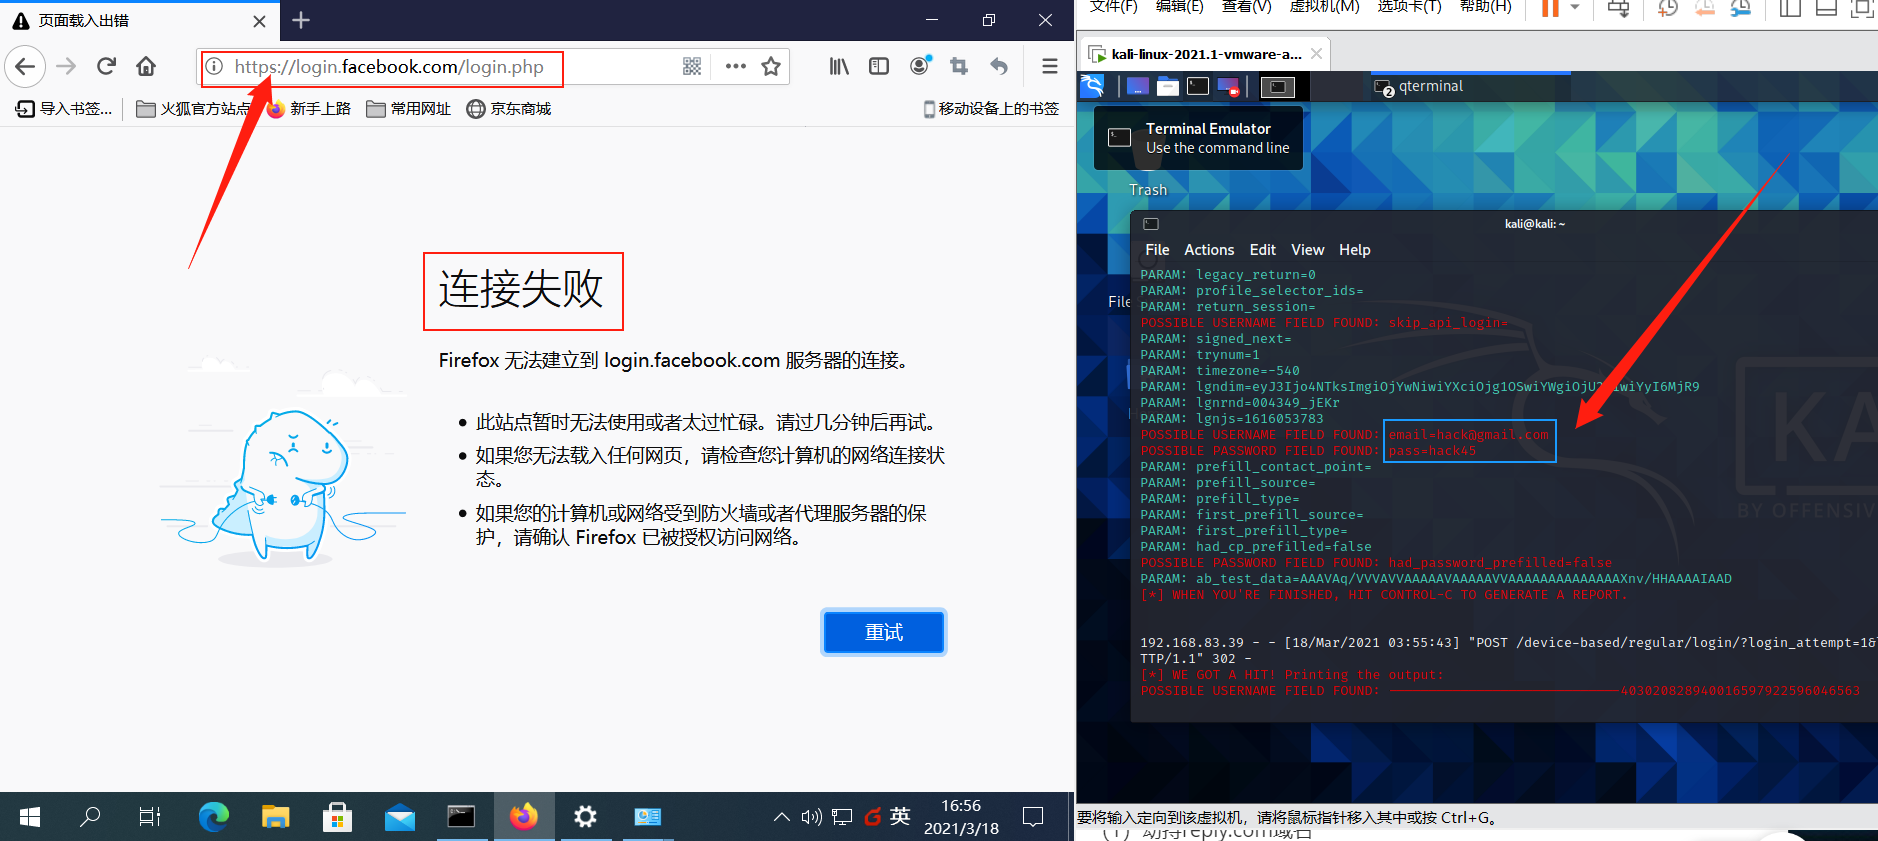Reload the failed Facebook login page

(106, 67)
